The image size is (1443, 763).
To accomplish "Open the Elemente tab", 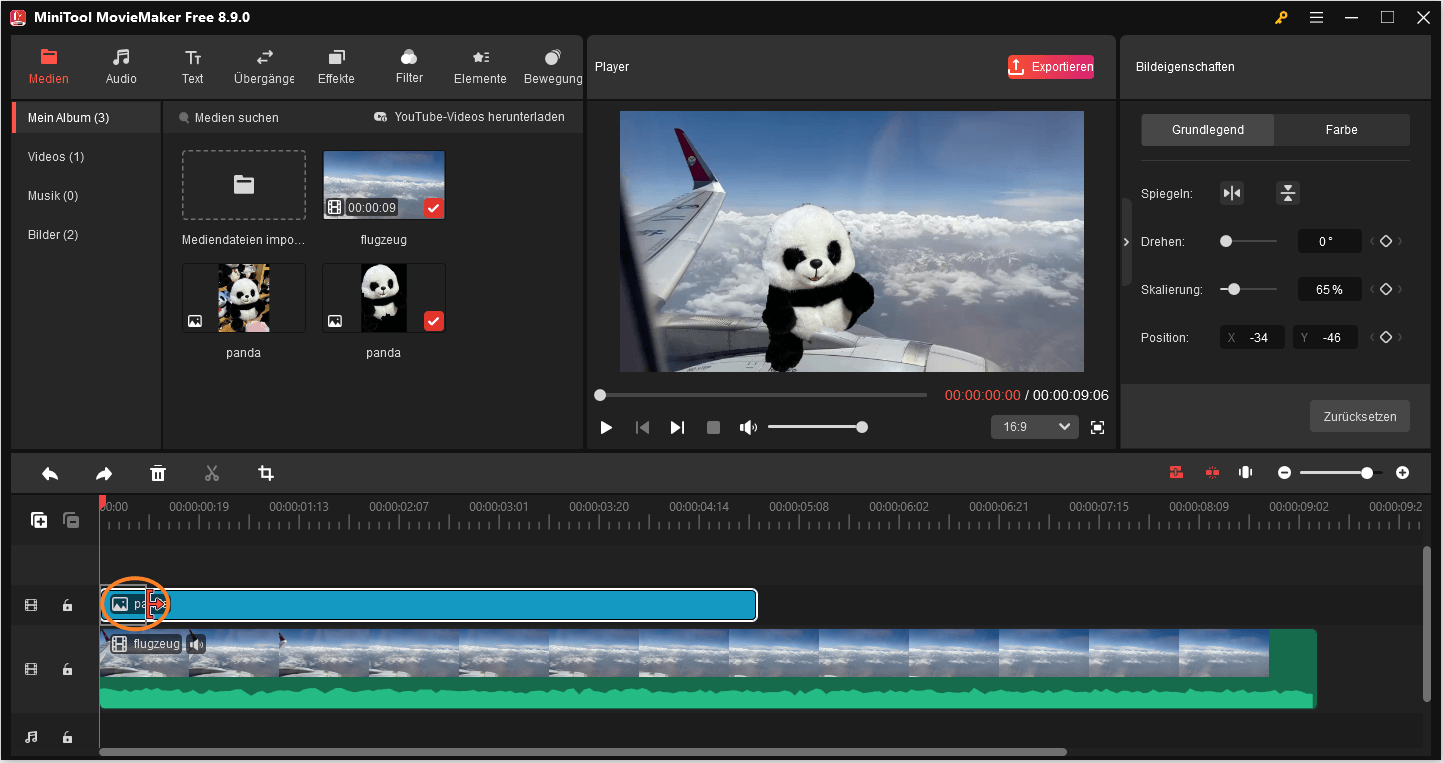I will coord(480,67).
